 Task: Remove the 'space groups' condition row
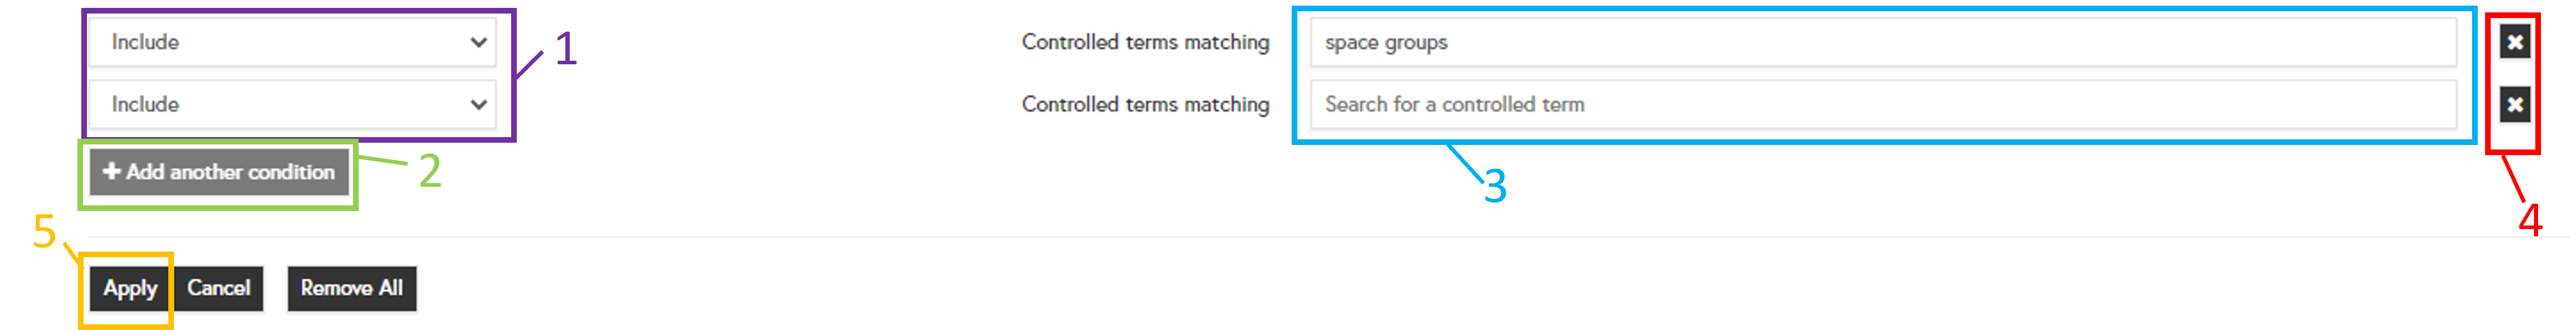pyautogui.click(x=2514, y=42)
